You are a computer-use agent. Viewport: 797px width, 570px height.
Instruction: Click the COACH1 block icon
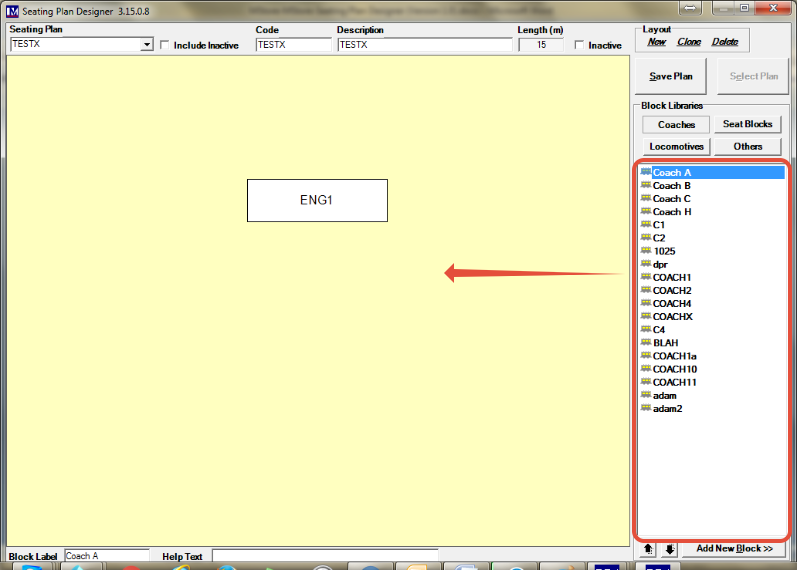646,277
